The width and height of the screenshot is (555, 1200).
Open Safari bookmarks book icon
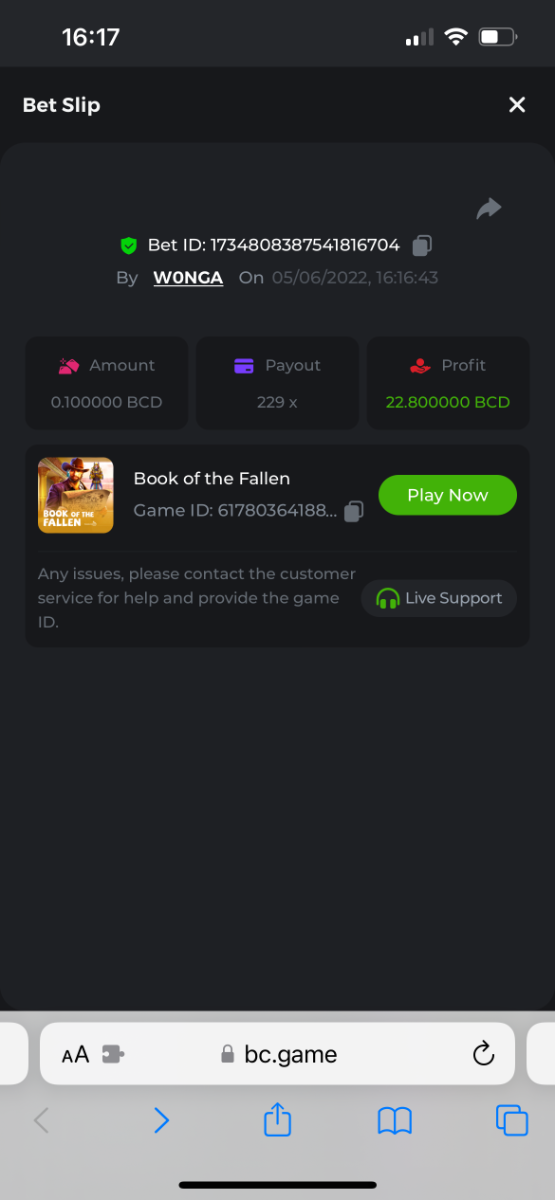click(x=395, y=1121)
